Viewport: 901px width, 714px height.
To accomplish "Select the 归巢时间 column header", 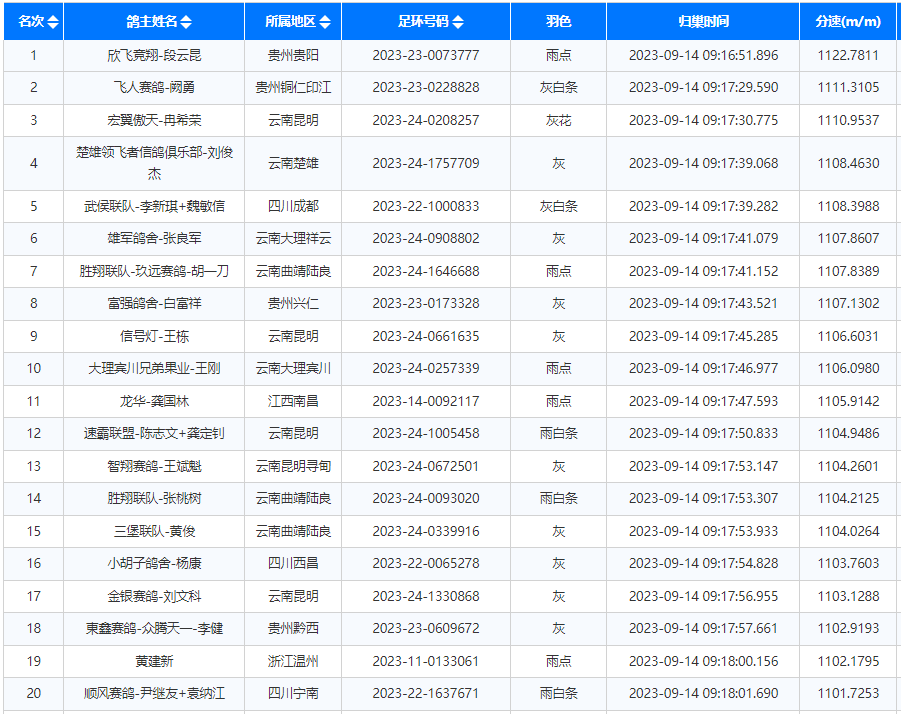I will click(x=703, y=21).
